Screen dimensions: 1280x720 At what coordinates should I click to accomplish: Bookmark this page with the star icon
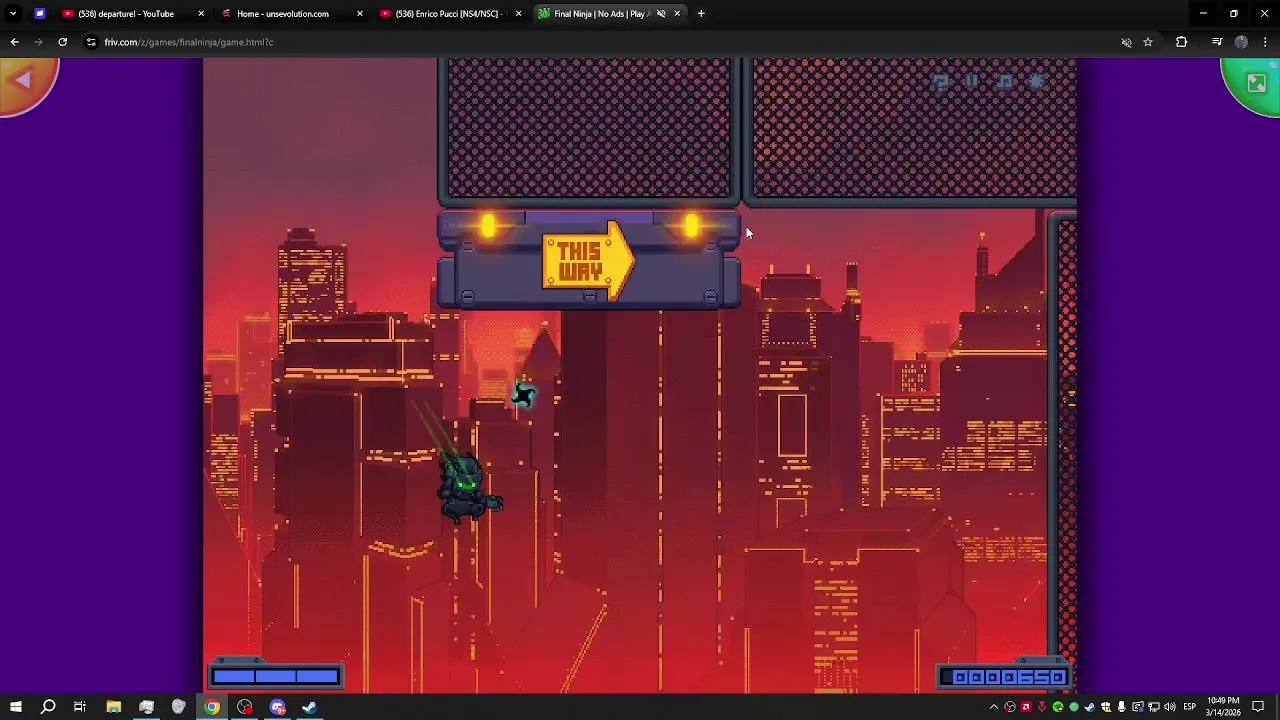(x=1148, y=42)
